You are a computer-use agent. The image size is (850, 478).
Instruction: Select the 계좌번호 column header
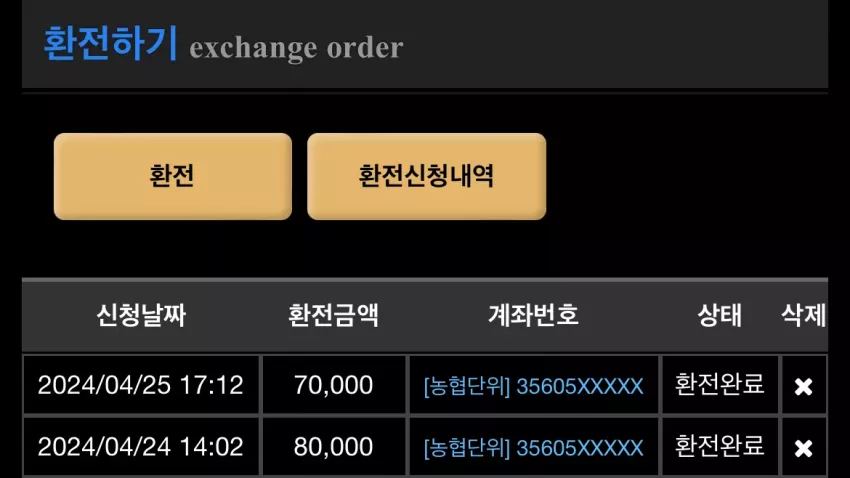point(533,315)
